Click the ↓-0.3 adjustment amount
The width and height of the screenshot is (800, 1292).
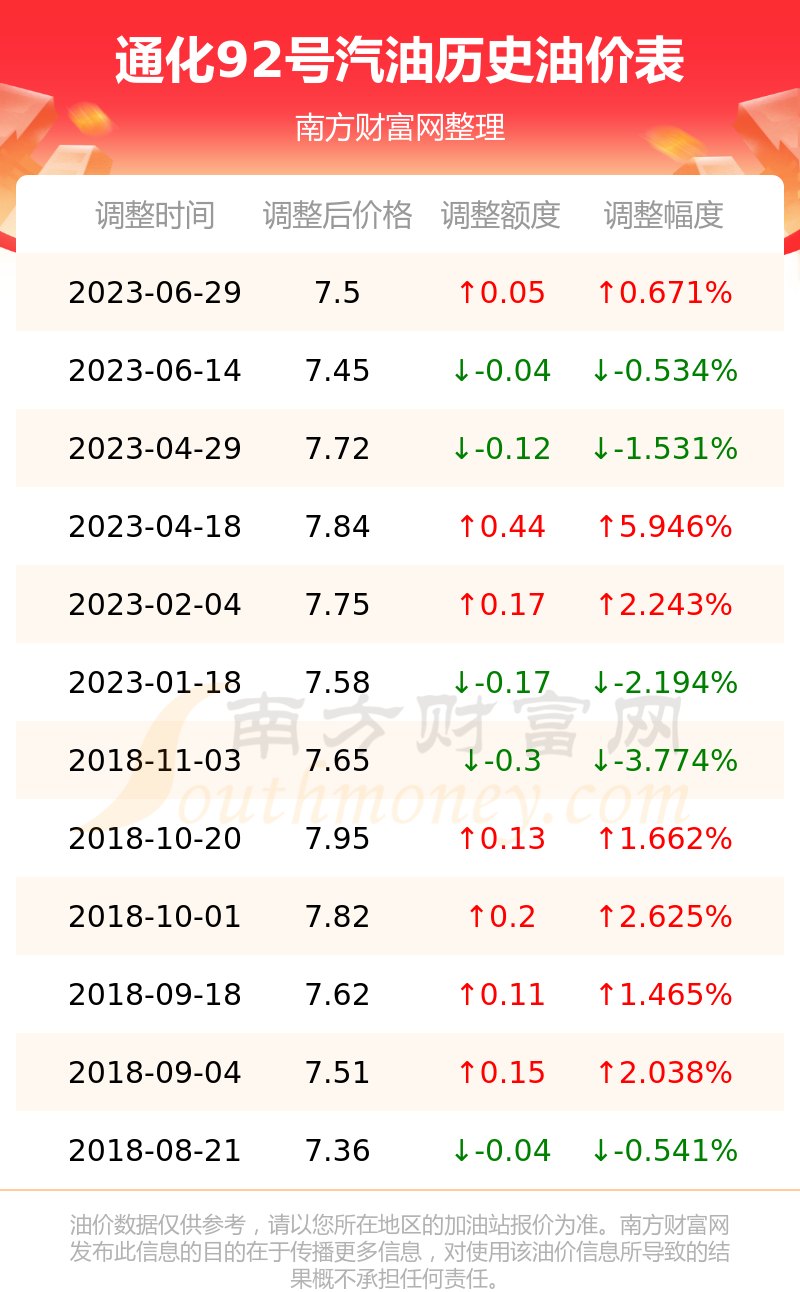click(x=501, y=761)
